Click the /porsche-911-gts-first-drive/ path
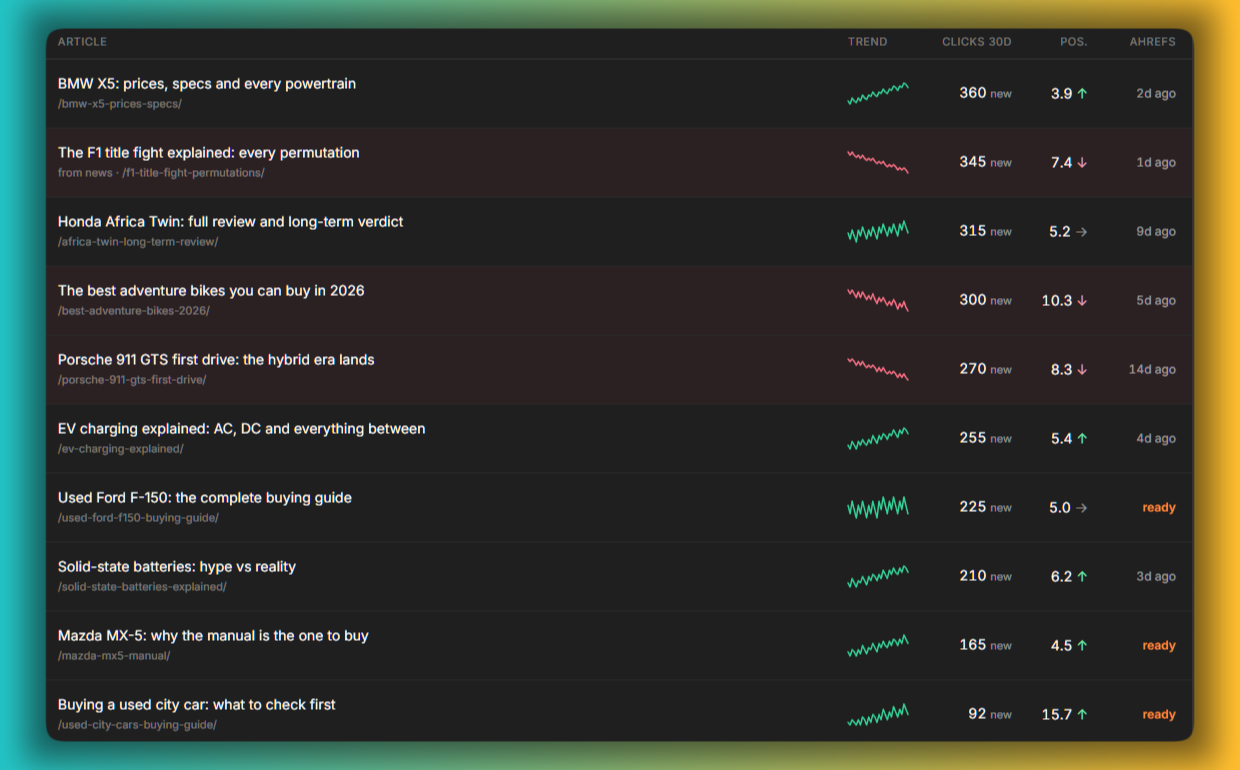1240x770 pixels. [132, 380]
